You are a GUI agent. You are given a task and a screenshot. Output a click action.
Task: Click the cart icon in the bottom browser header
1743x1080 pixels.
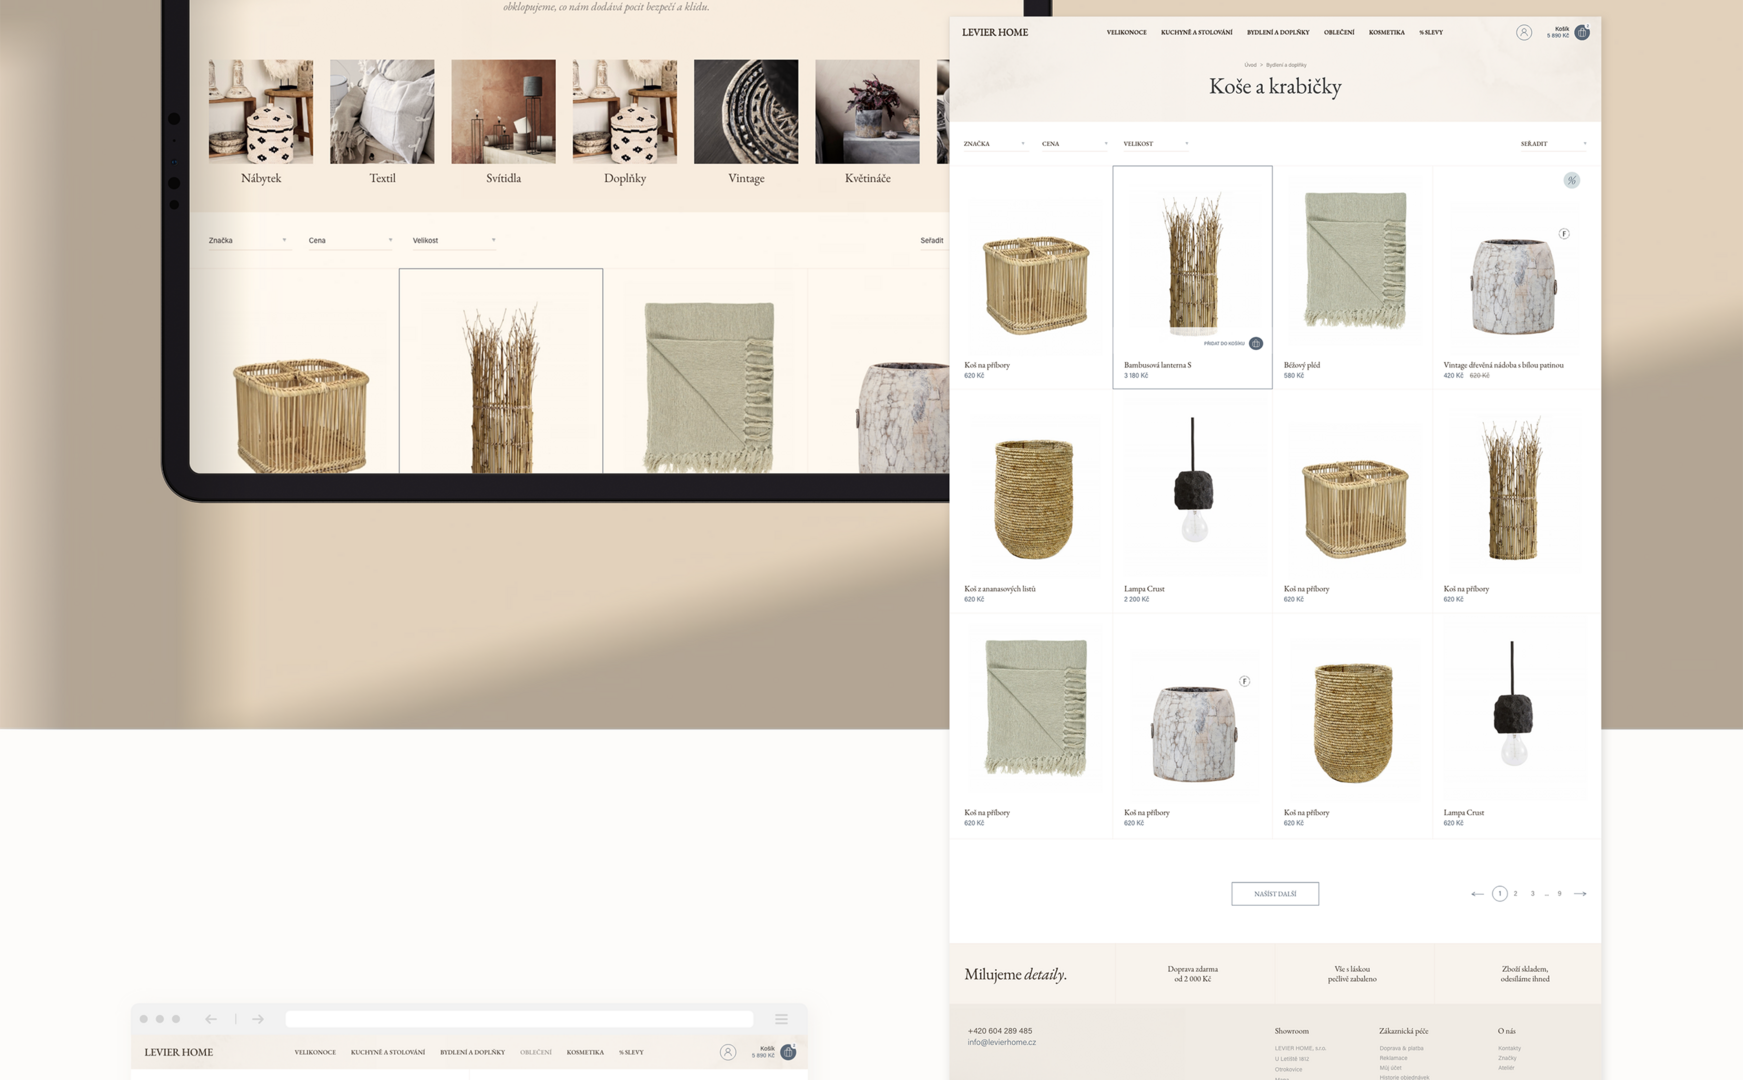tap(788, 1052)
